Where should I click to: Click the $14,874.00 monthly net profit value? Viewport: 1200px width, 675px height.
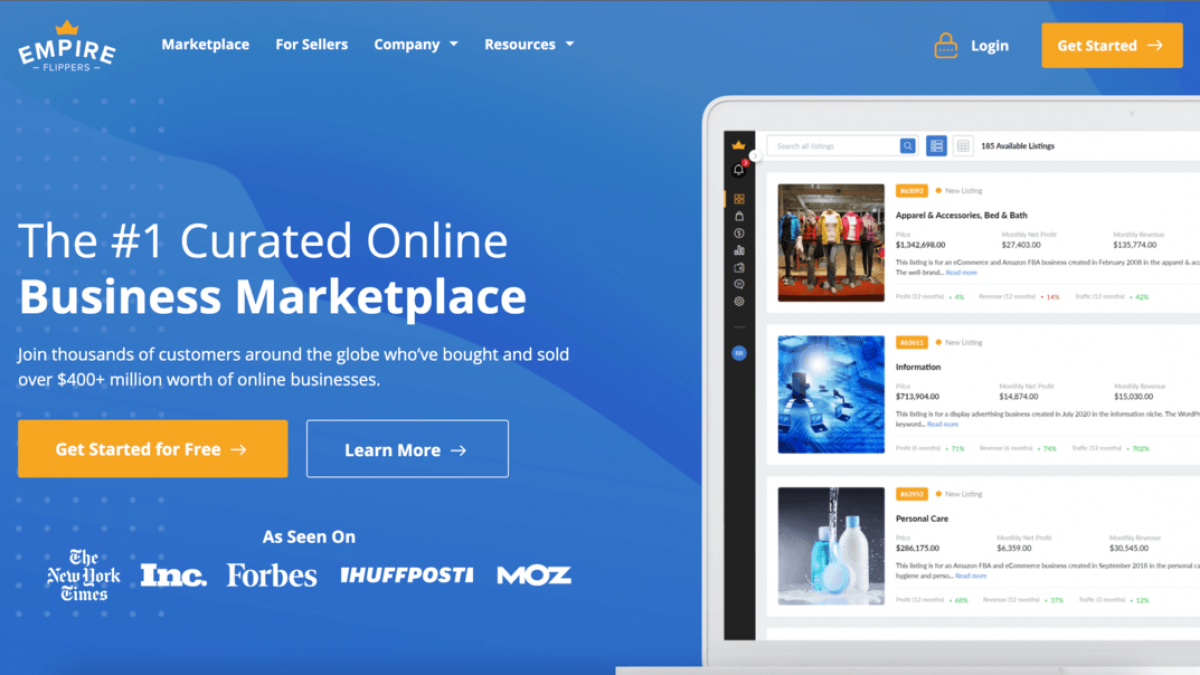pos(1019,397)
